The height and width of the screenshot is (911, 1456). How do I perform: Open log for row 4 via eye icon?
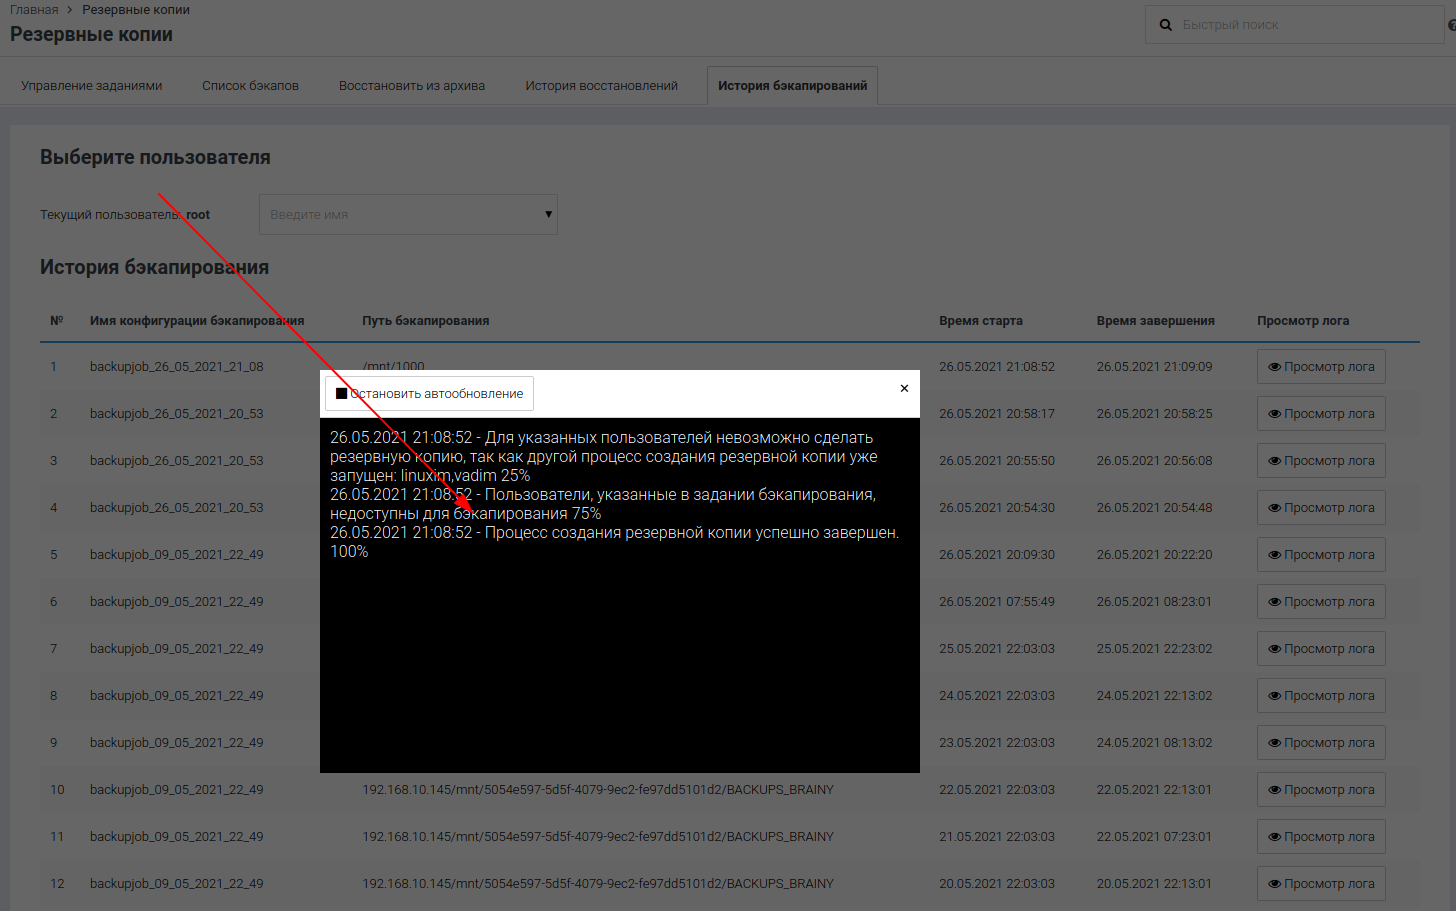point(1274,508)
